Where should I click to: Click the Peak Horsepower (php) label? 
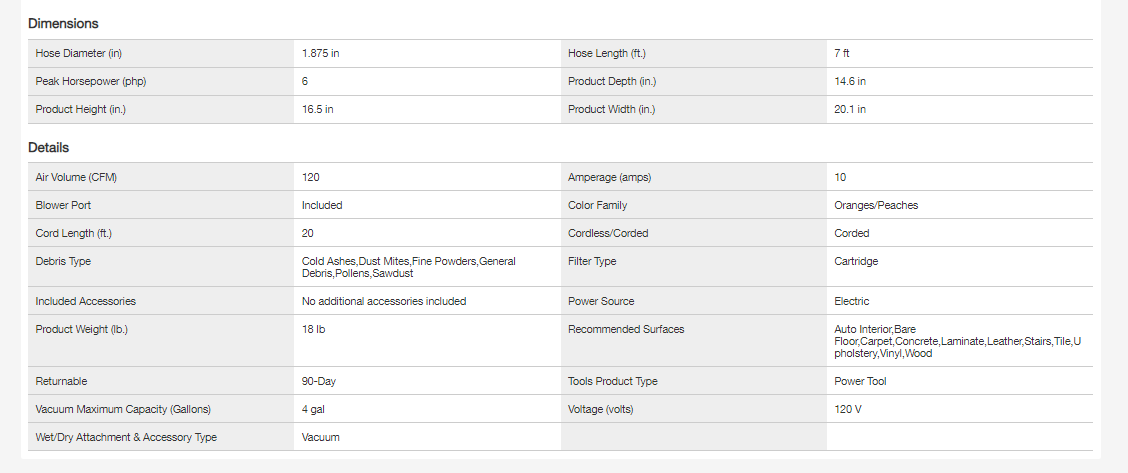pos(84,81)
